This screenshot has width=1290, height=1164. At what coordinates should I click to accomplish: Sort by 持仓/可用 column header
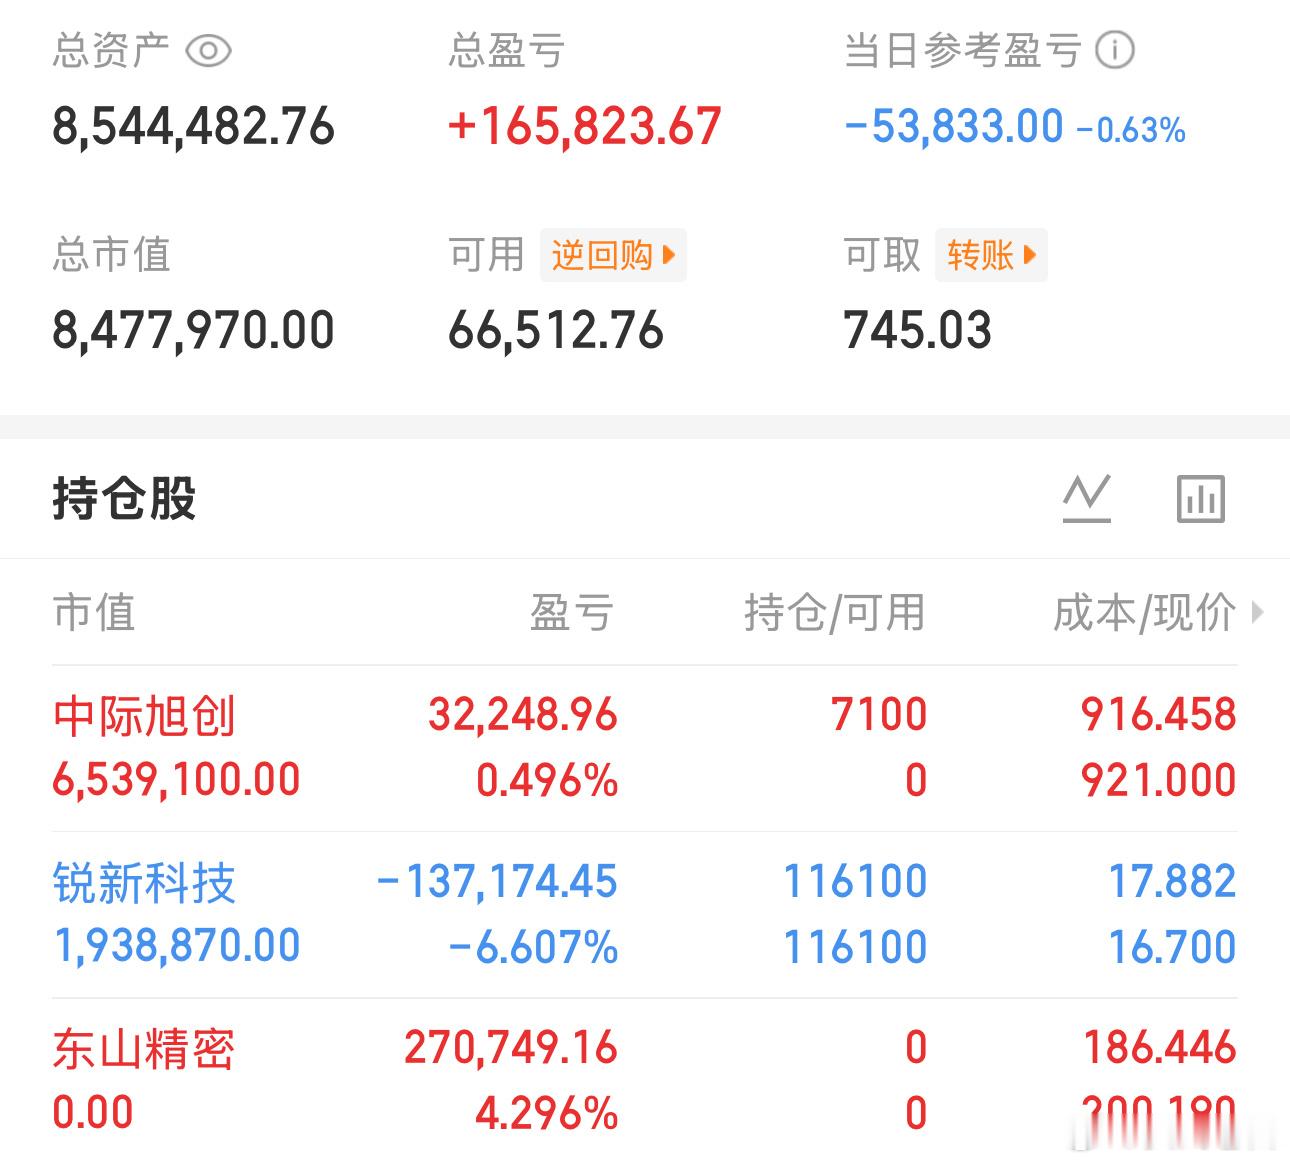(835, 612)
